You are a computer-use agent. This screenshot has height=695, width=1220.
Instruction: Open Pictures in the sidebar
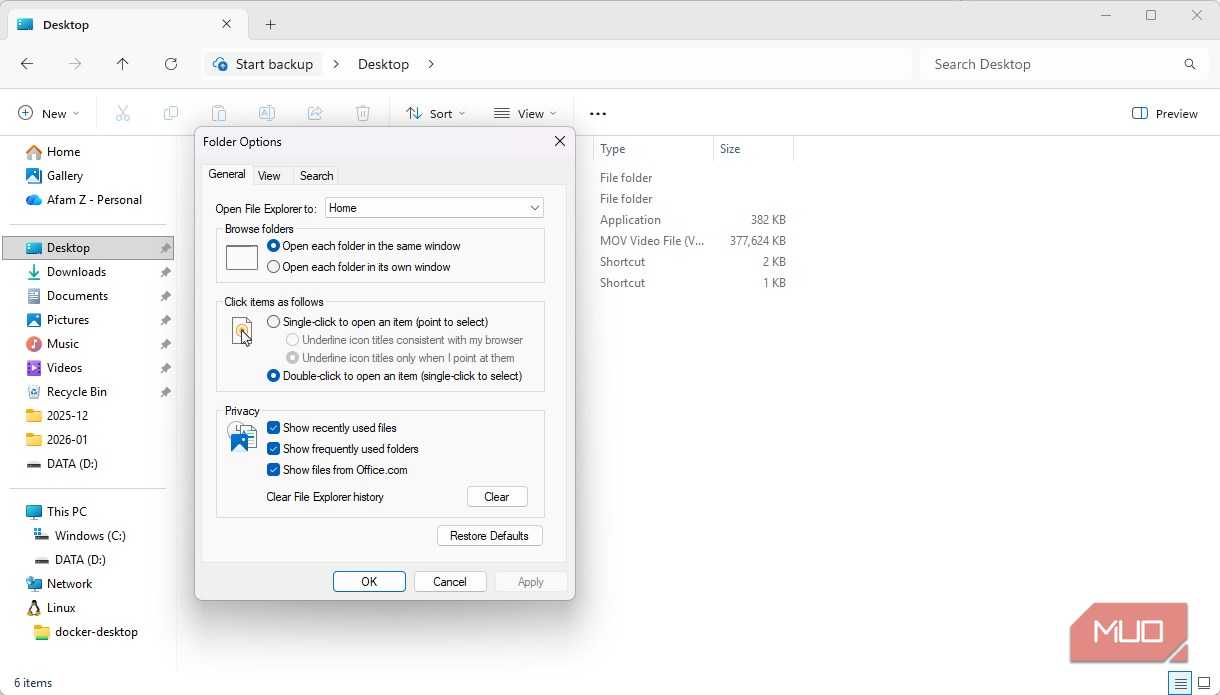68,320
